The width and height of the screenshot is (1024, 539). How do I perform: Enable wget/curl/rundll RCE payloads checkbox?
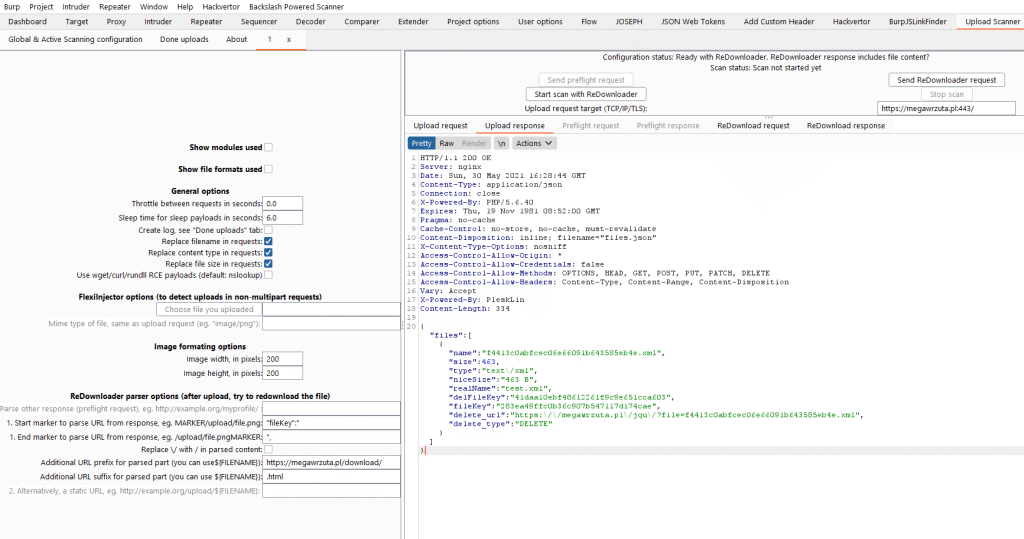pyautogui.click(x=268, y=275)
